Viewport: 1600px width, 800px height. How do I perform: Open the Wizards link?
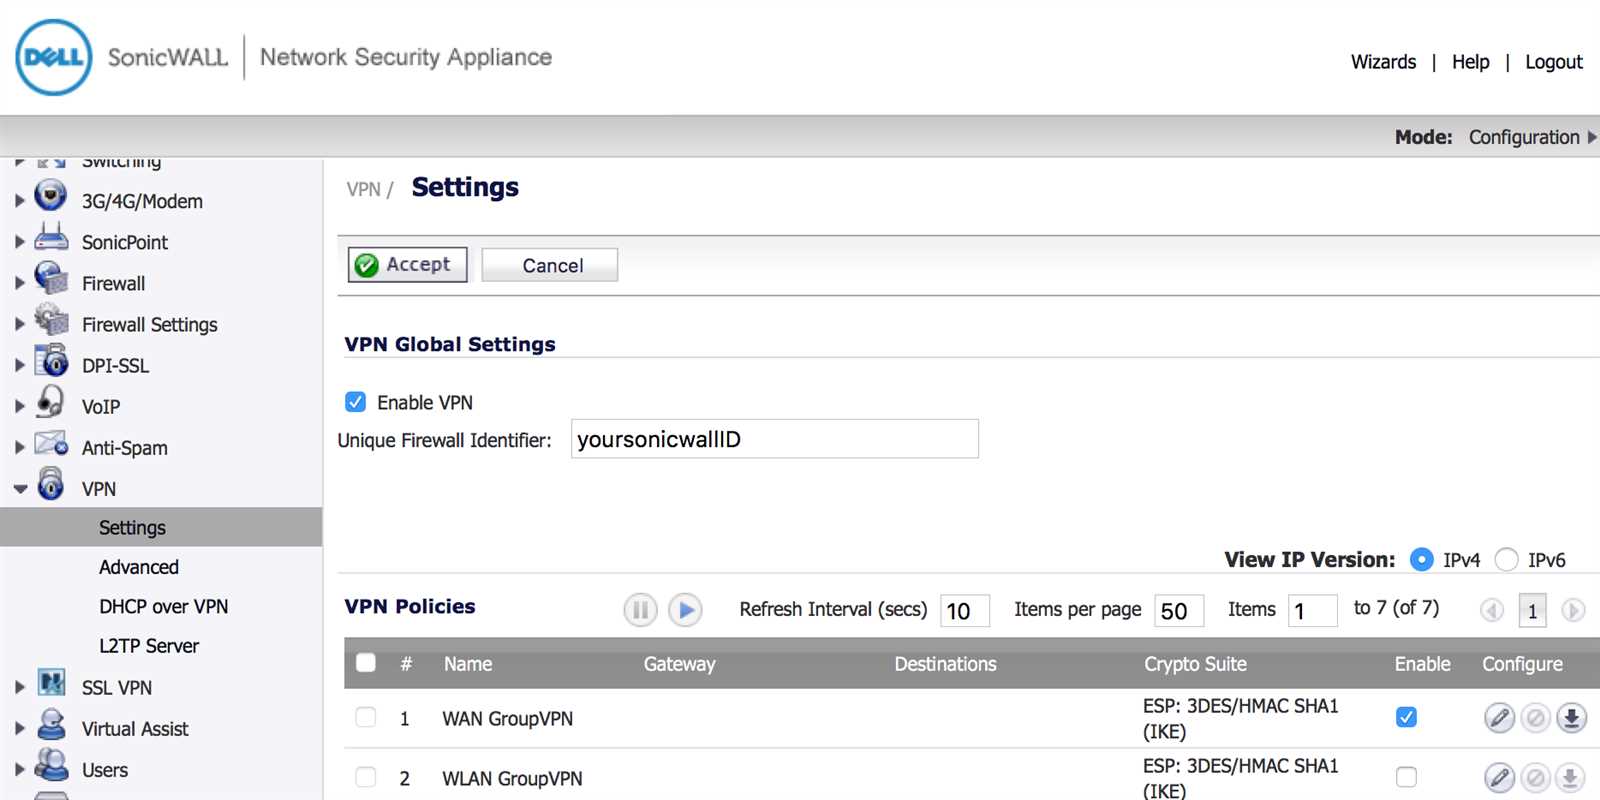coord(1383,62)
